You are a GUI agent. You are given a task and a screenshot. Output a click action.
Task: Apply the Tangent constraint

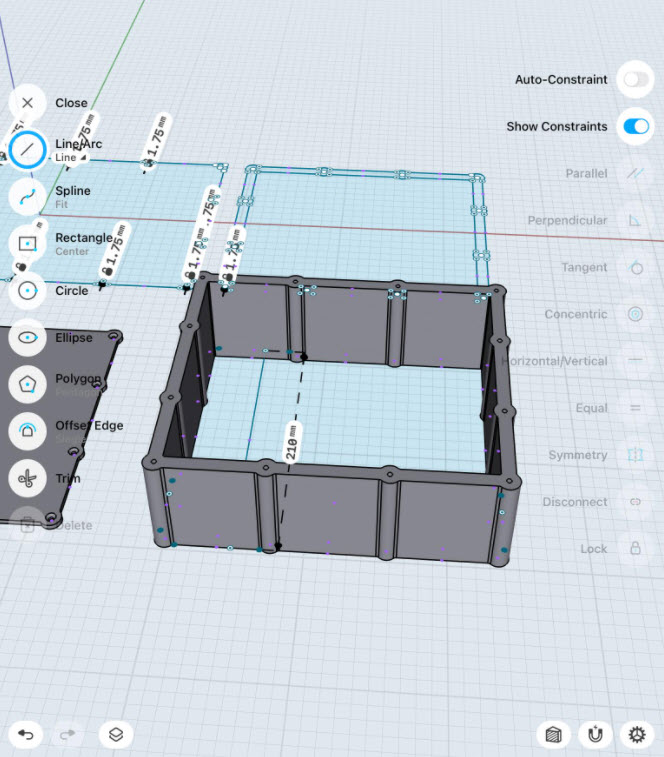click(634, 268)
